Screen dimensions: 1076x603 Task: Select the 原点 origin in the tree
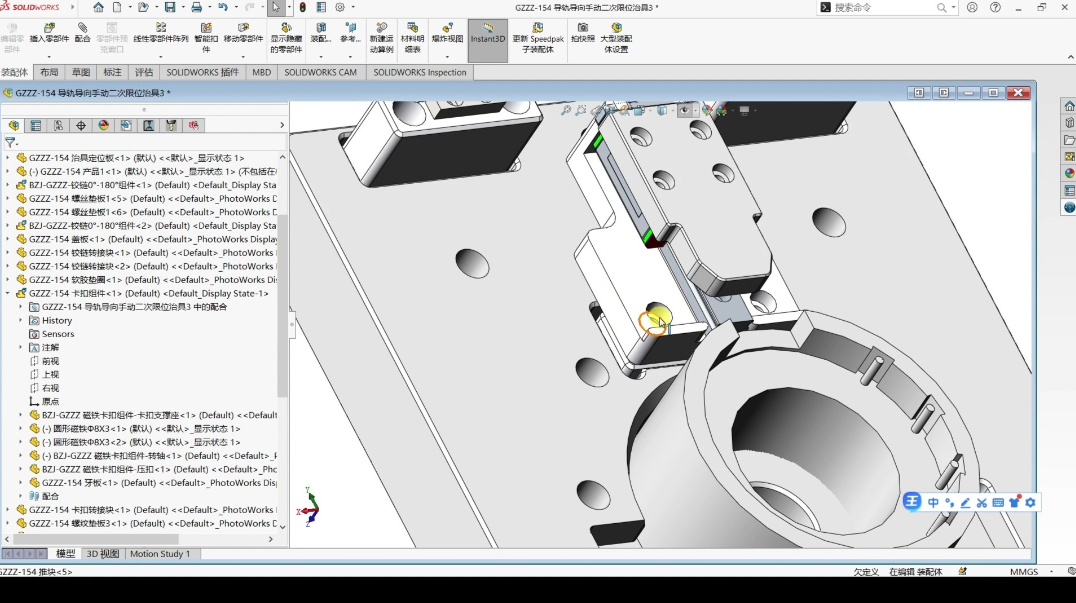tap(50, 401)
